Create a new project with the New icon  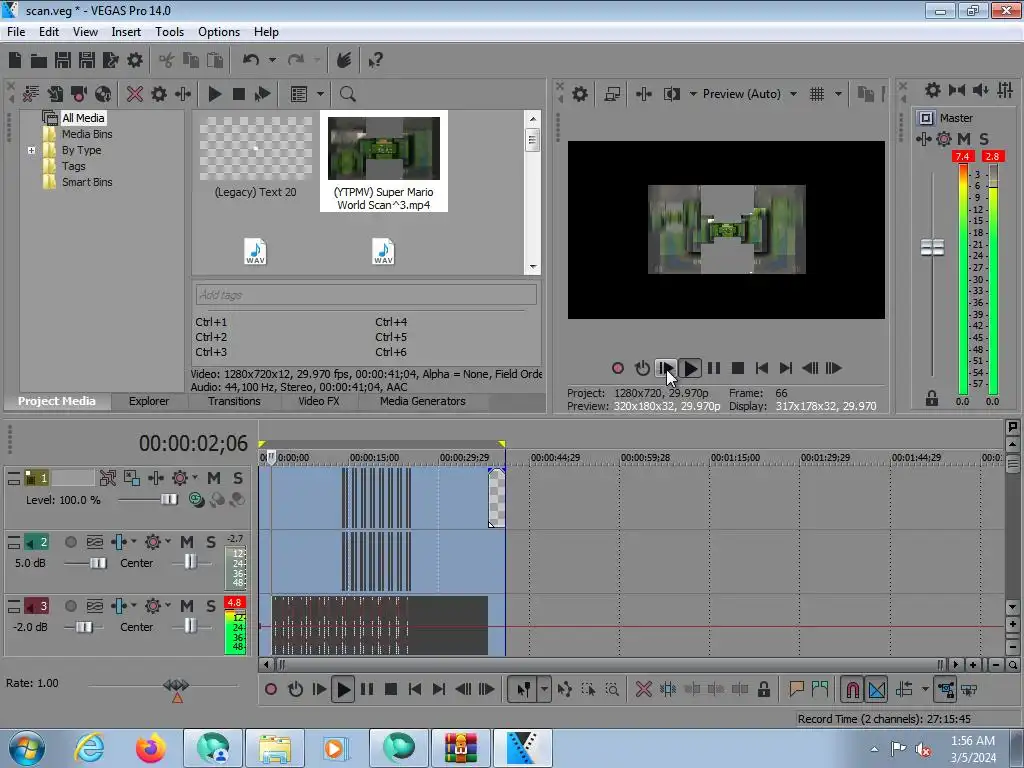[15, 61]
